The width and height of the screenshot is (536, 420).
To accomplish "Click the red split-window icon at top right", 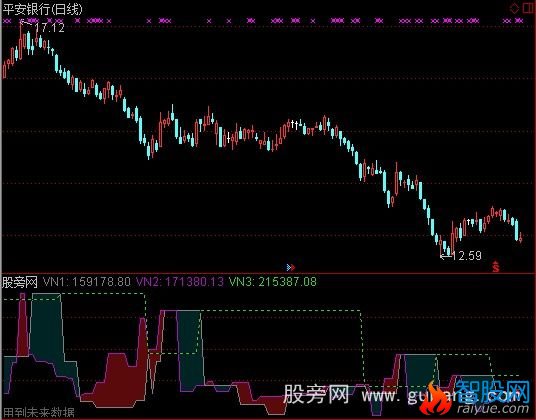I will (529, 8).
